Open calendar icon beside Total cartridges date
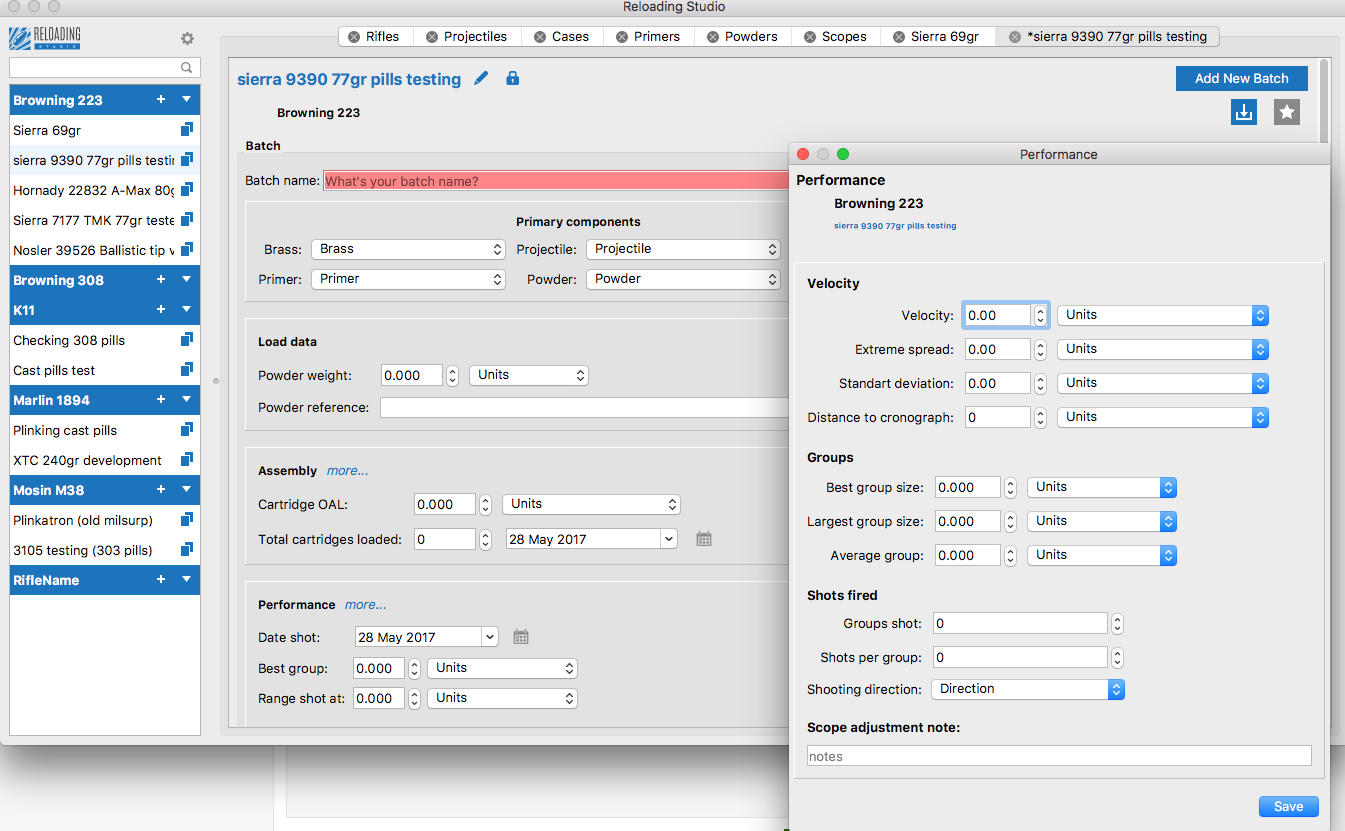Viewport: 1345px width, 831px height. click(x=704, y=539)
